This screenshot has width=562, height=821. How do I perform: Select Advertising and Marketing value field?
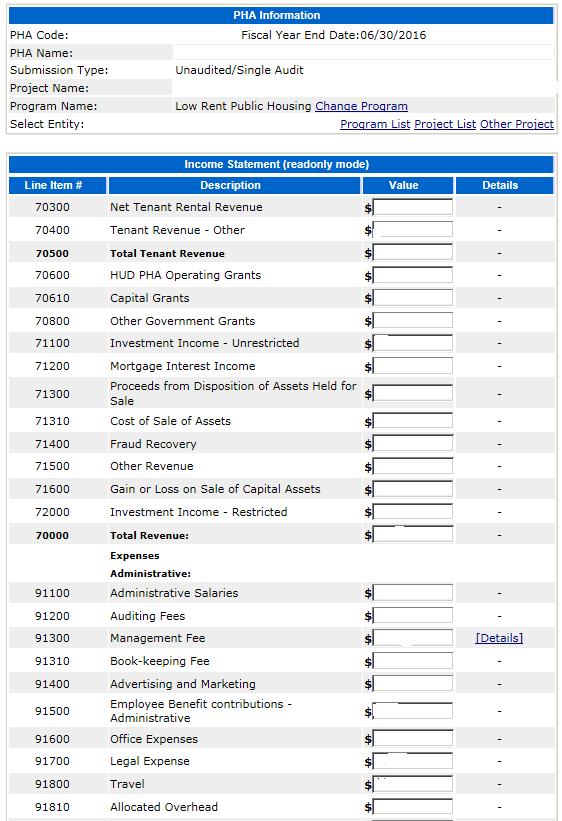coord(413,684)
